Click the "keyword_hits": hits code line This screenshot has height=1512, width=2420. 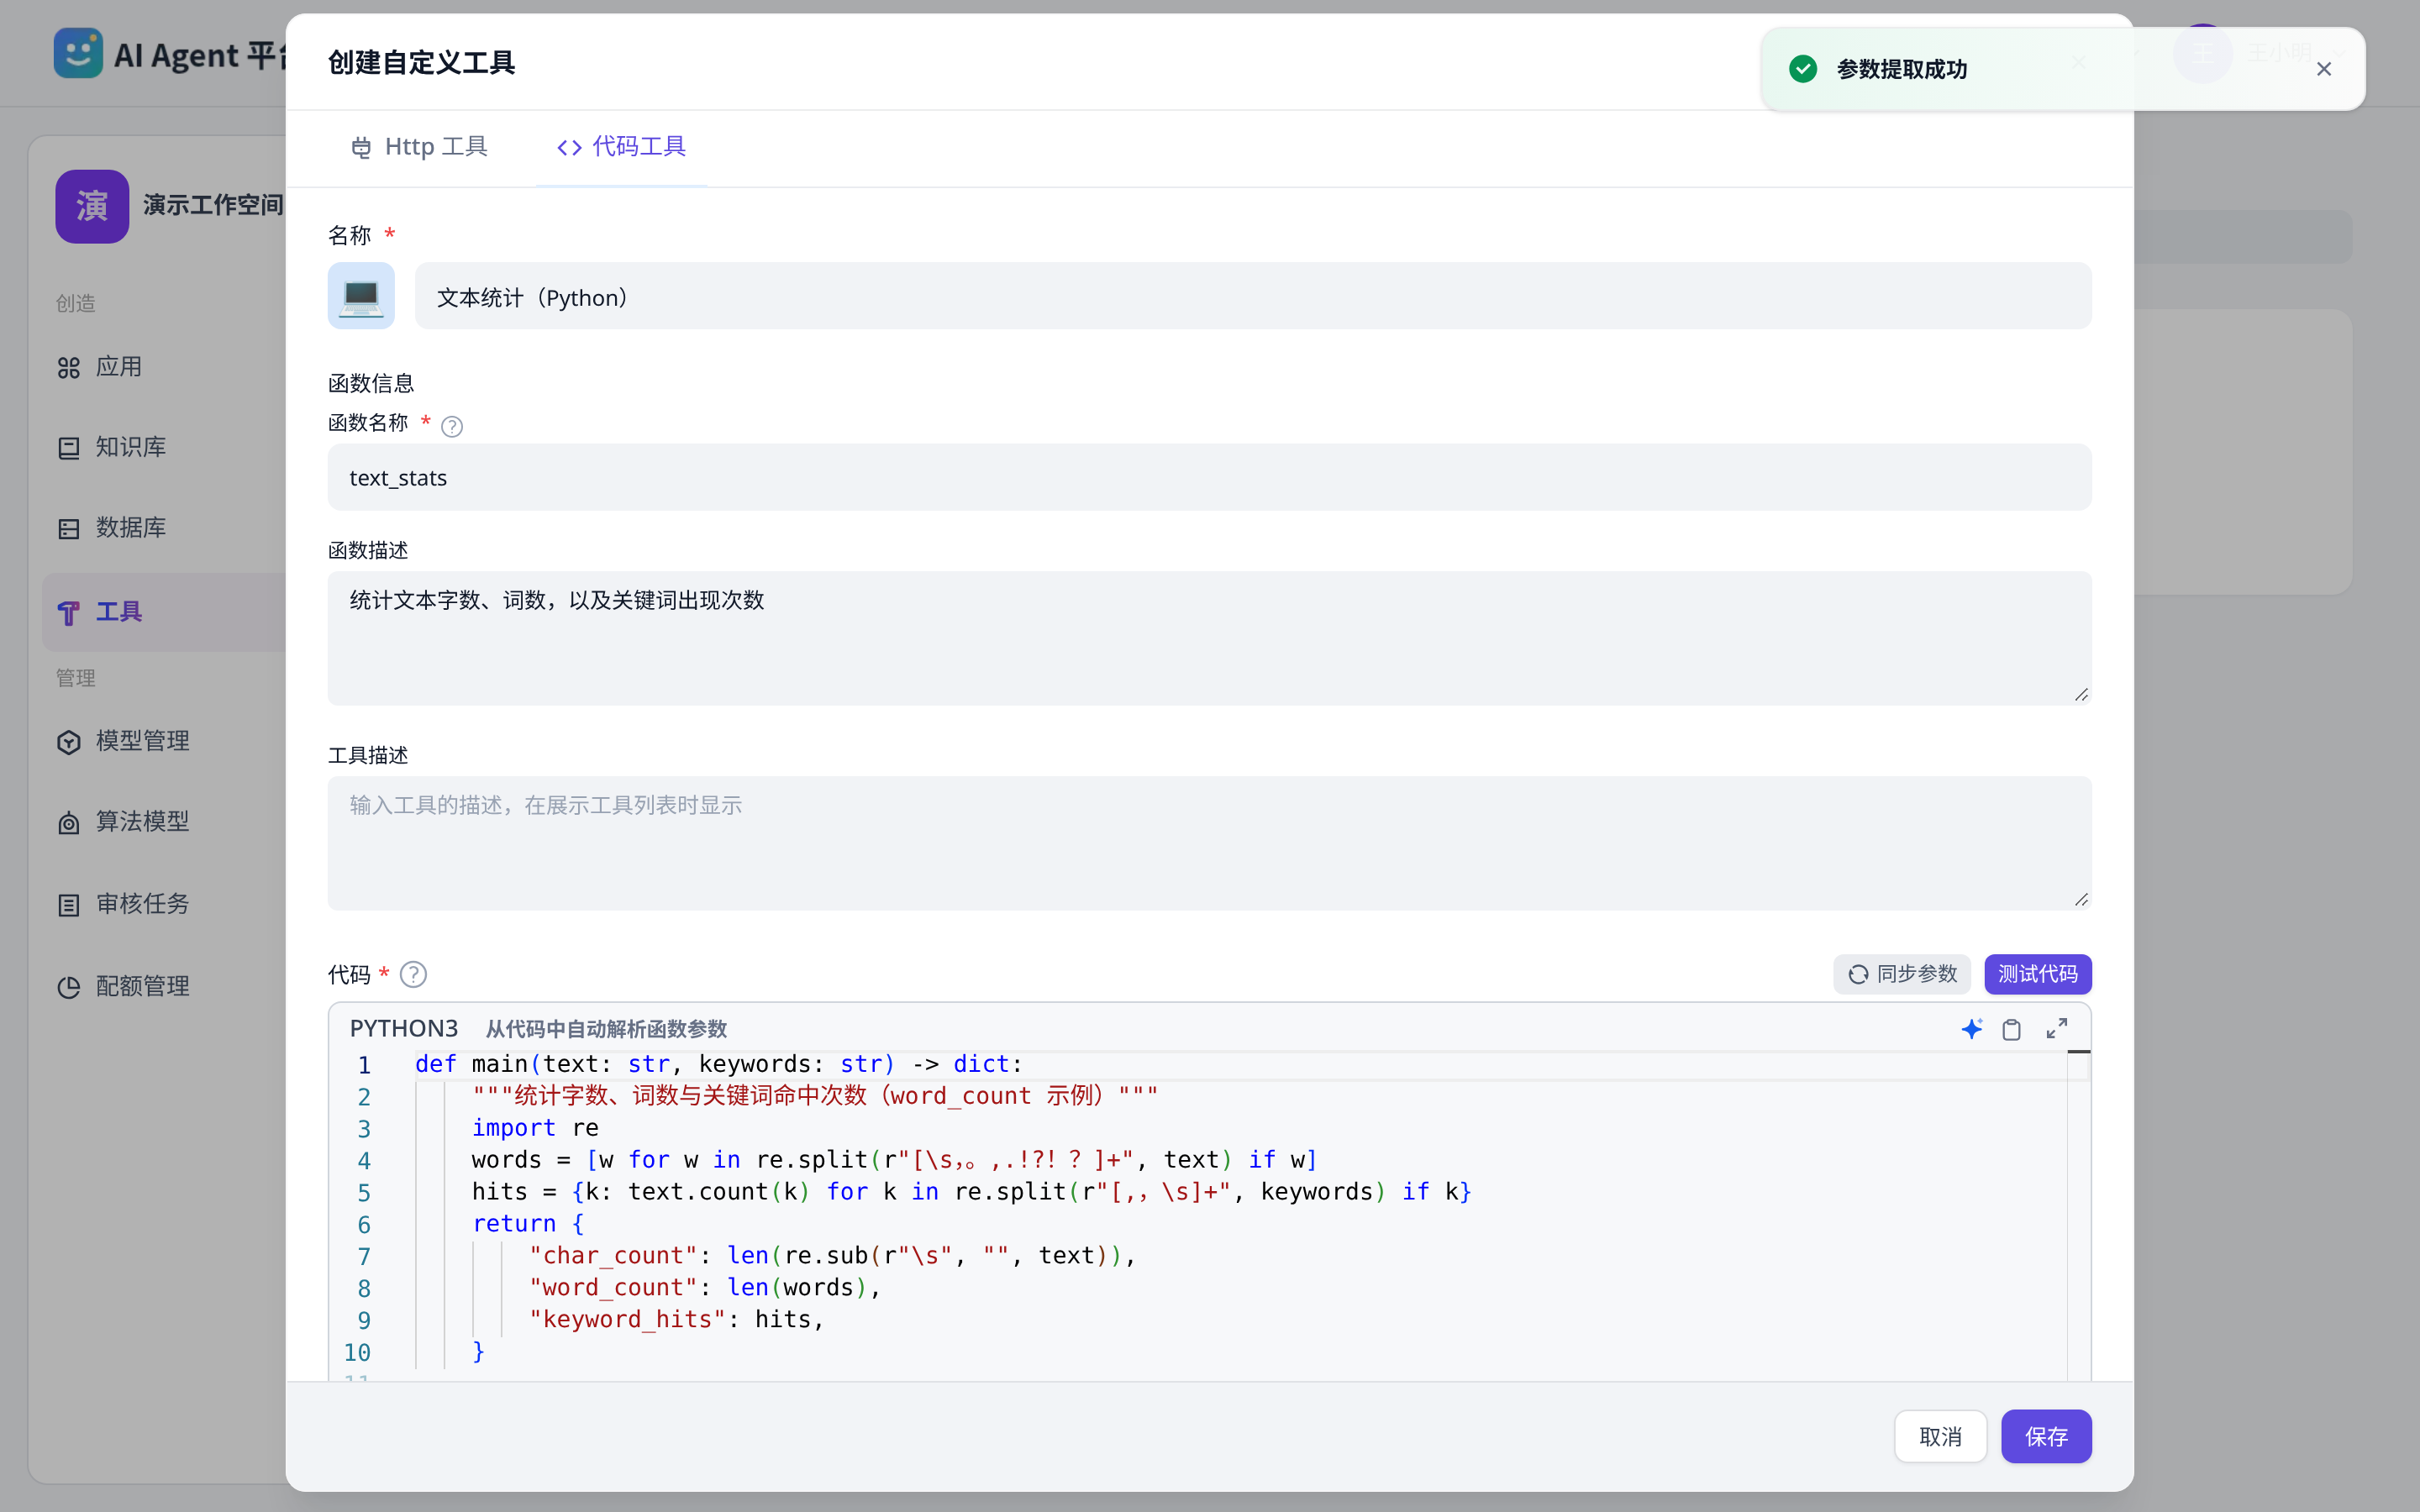[676, 1320]
